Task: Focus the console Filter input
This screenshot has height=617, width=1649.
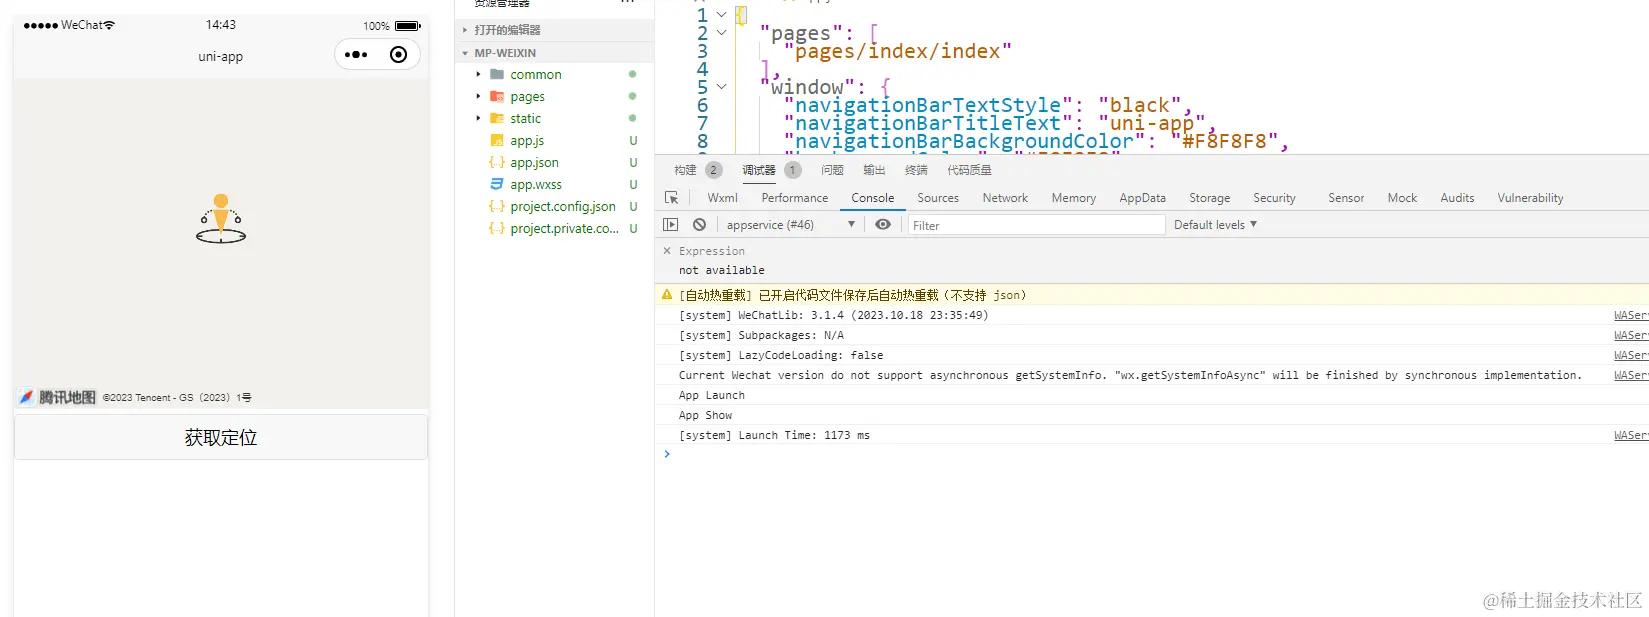Action: [1036, 225]
